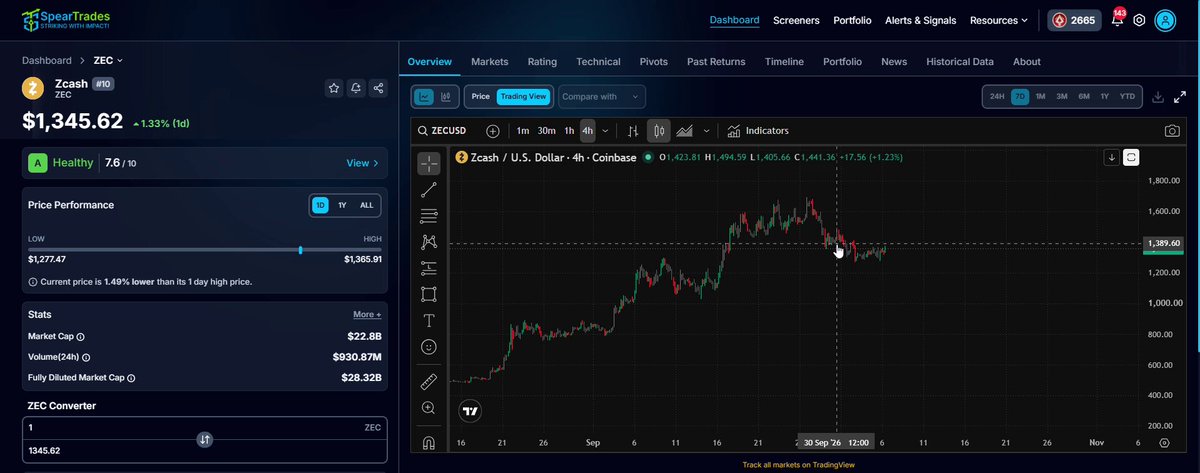
Task: Select the Price chart mode
Action: point(481,97)
